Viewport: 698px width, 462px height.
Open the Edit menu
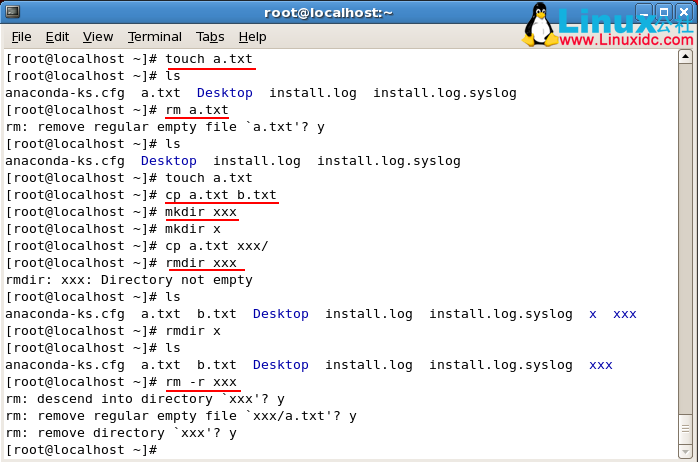(x=57, y=36)
